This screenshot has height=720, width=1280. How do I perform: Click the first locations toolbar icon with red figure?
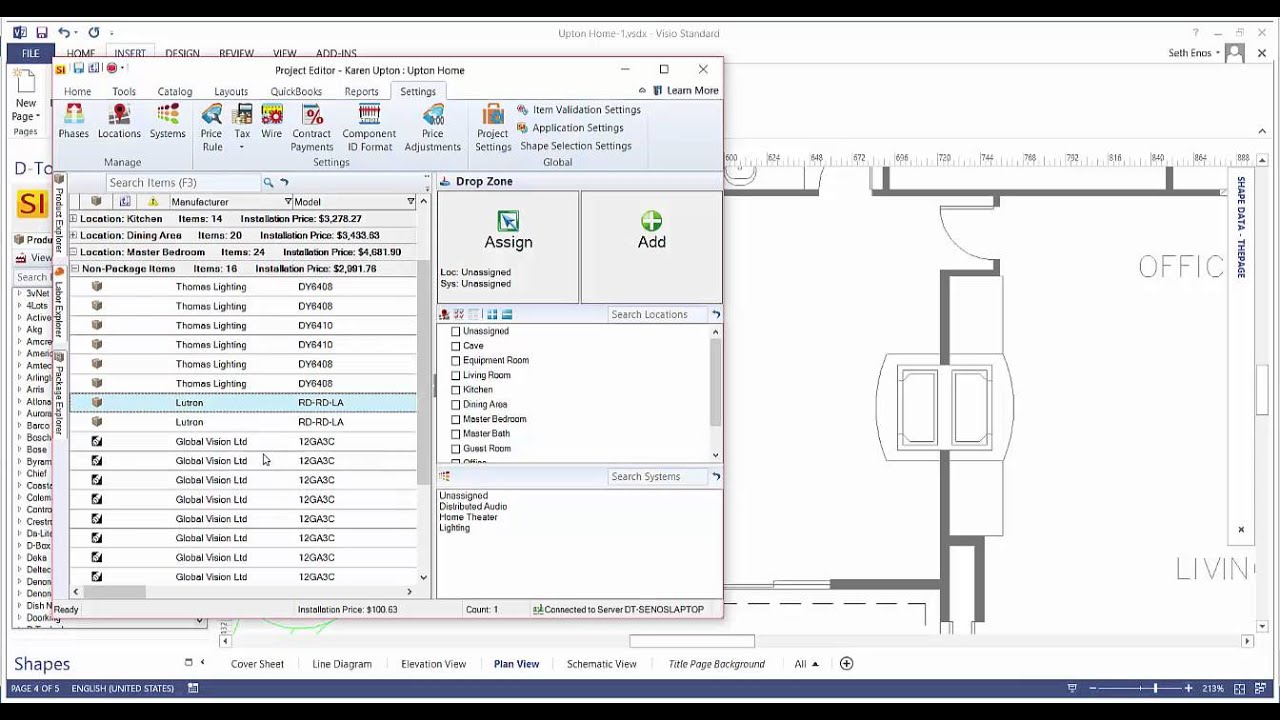tap(445, 315)
